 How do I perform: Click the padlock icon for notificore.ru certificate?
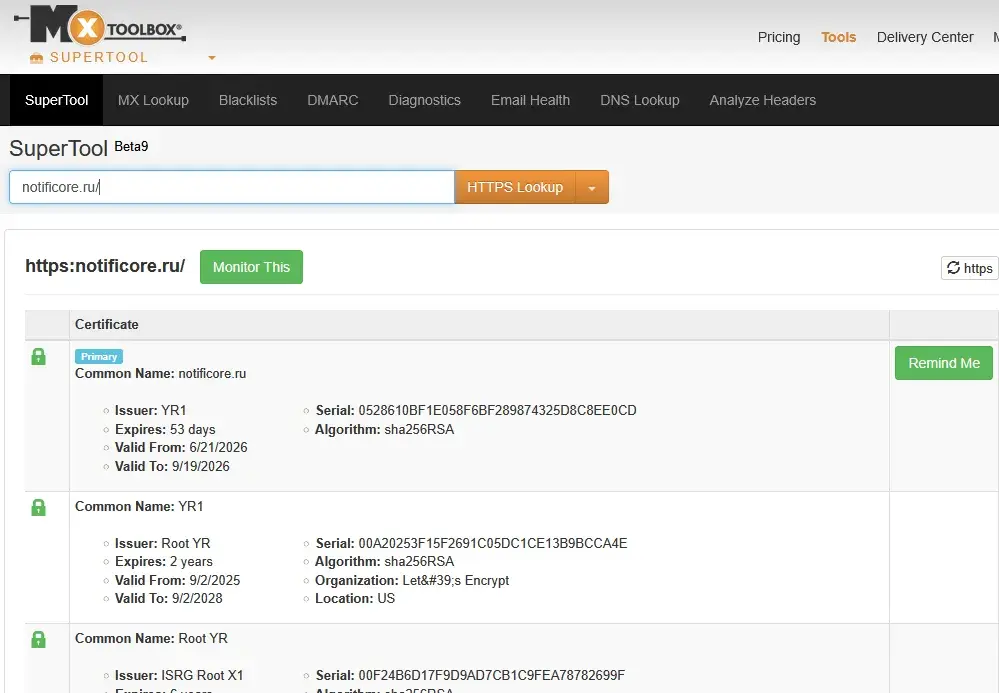coord(38,356)
